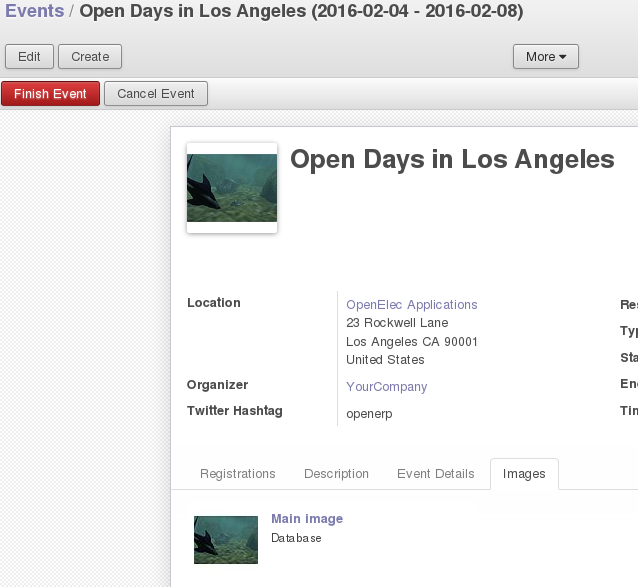Go back to the Events breadcrumb
This screenshot has height=587, width=638.
click(x=35, y=12)
